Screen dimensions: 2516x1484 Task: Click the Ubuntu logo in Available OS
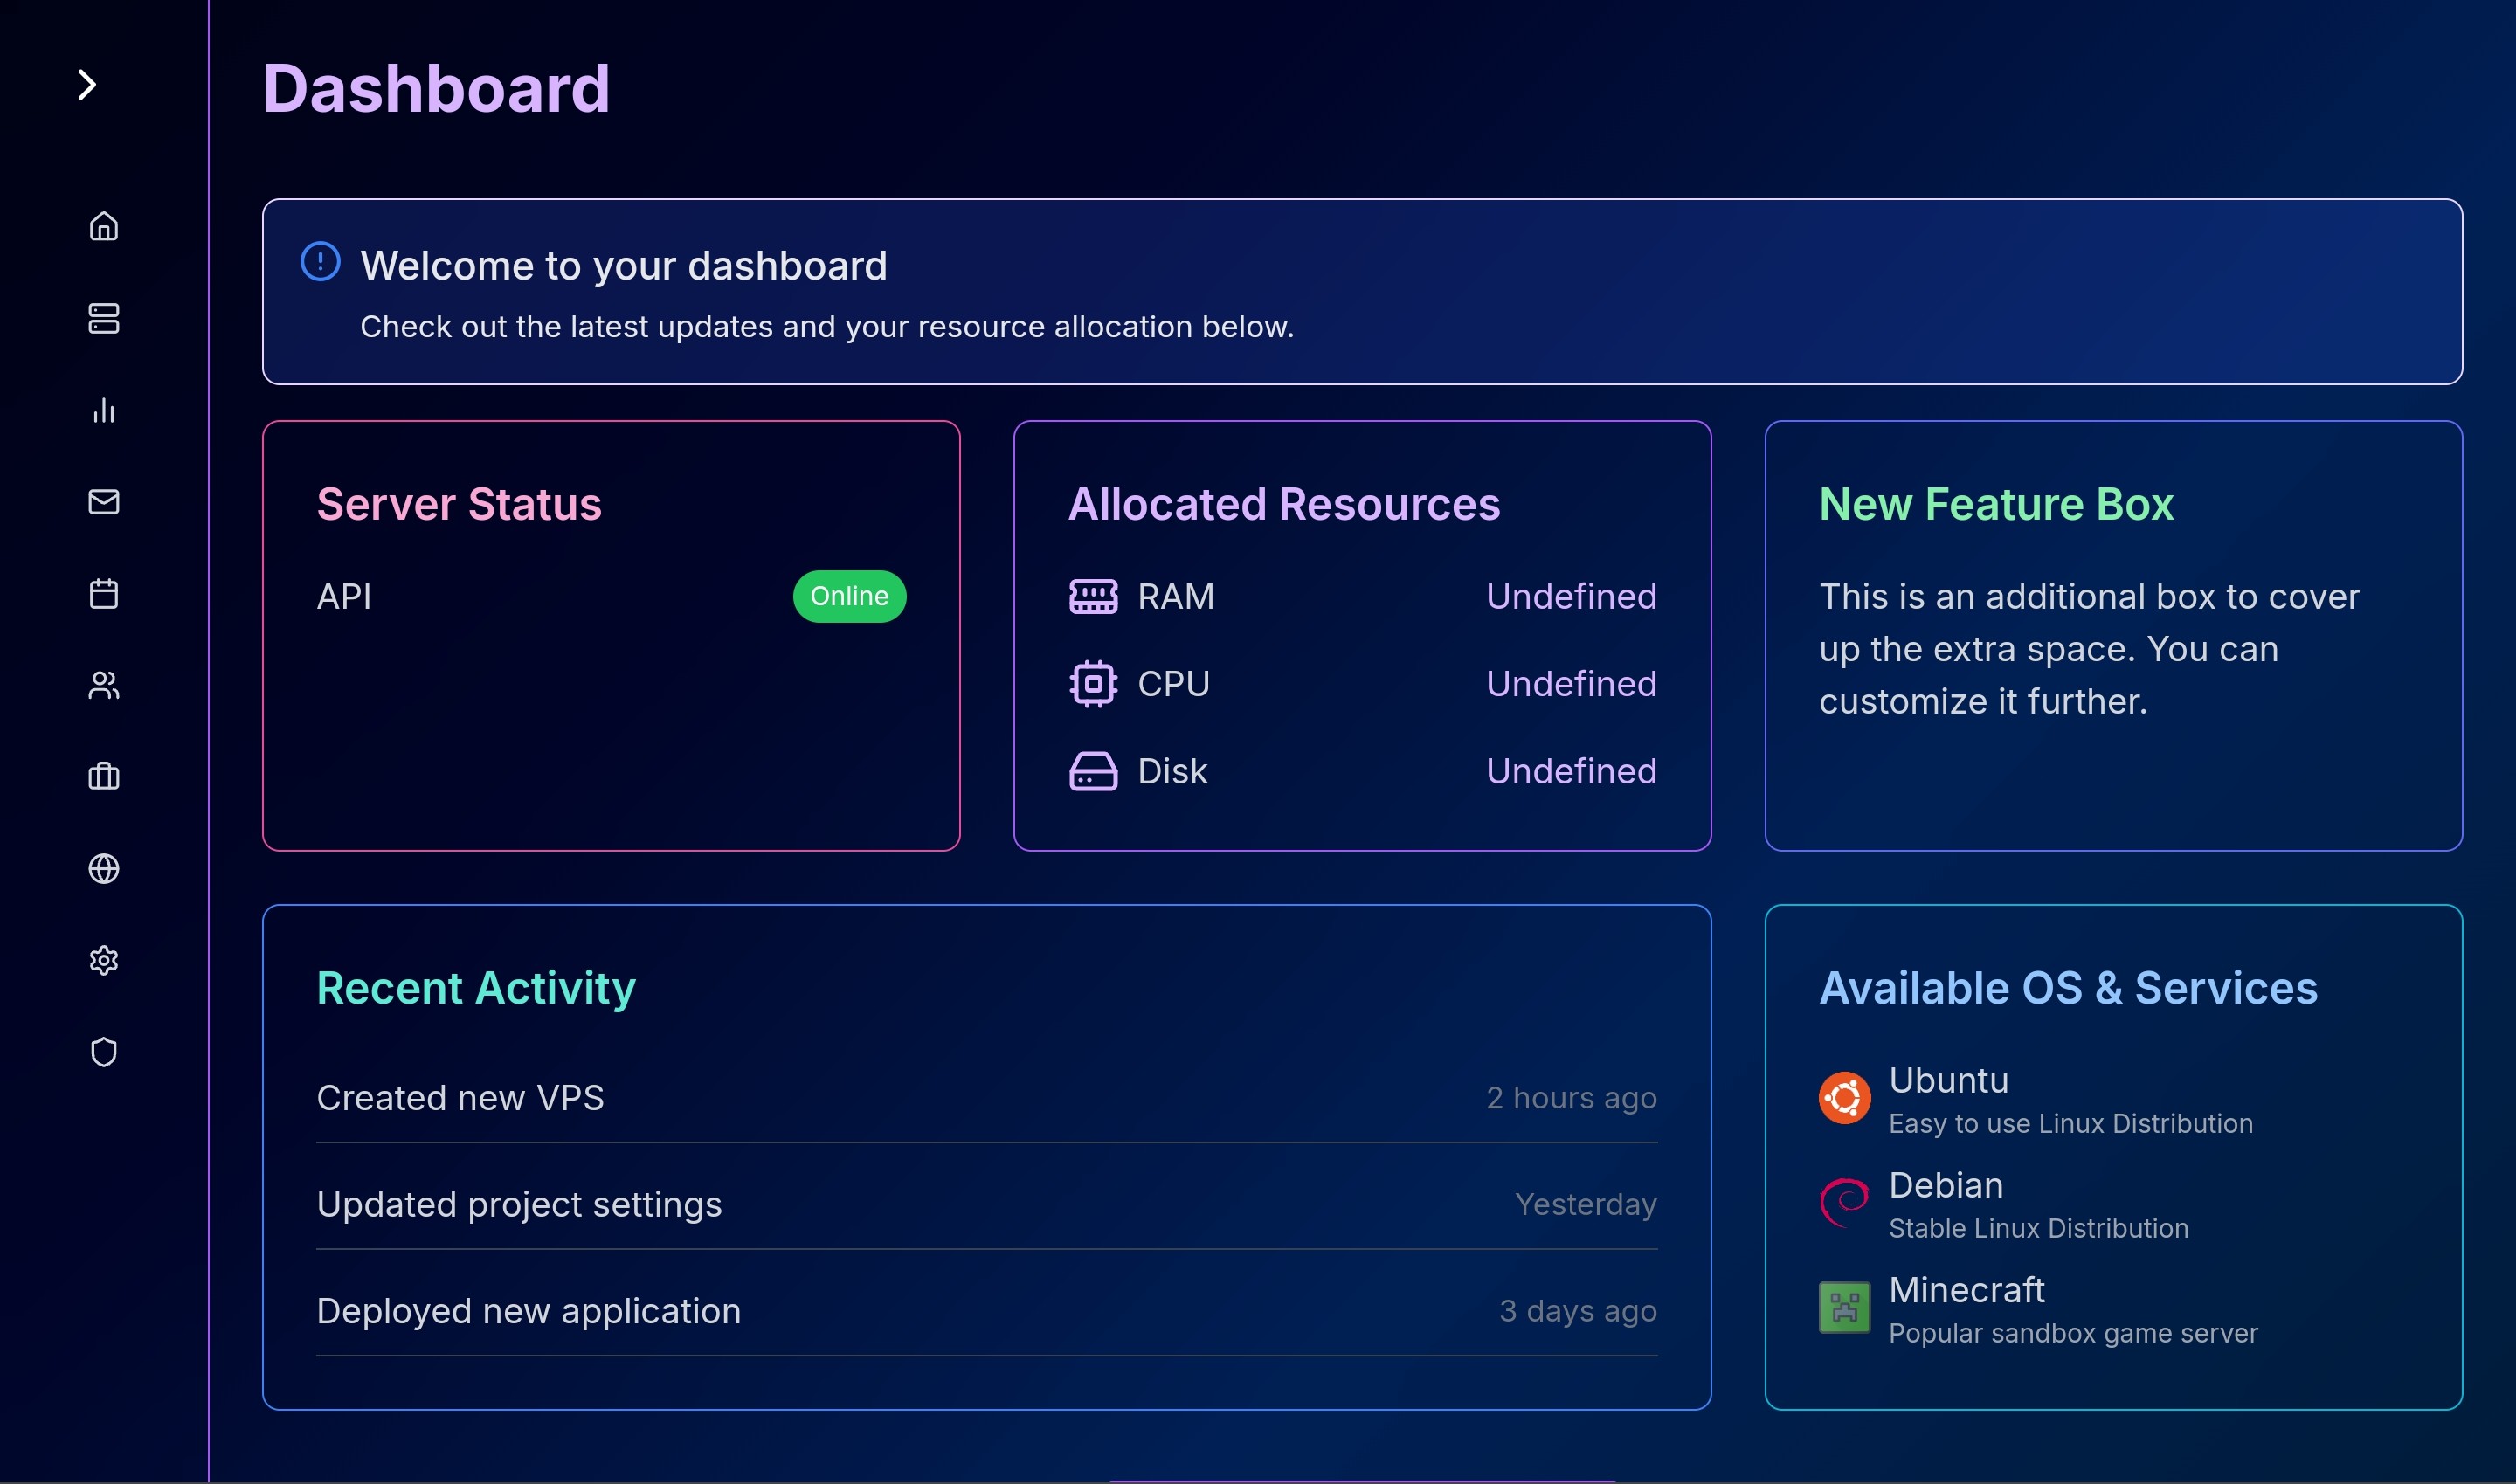(1845, 1097)
